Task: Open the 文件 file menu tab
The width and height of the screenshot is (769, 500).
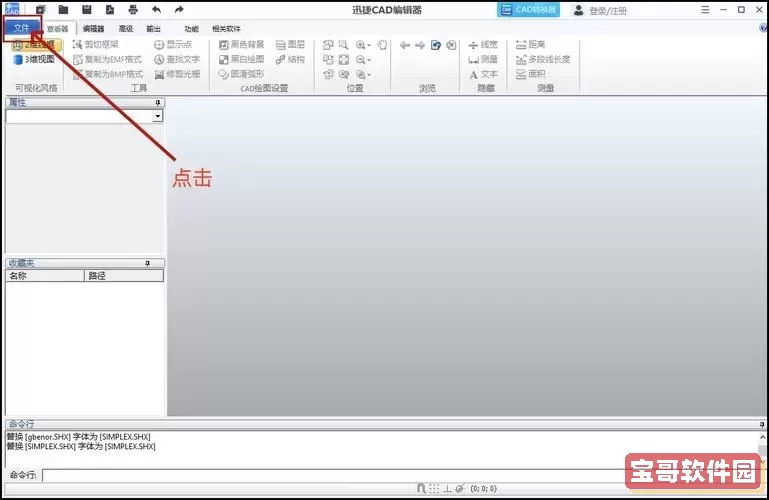Action: tap(22, 27)
